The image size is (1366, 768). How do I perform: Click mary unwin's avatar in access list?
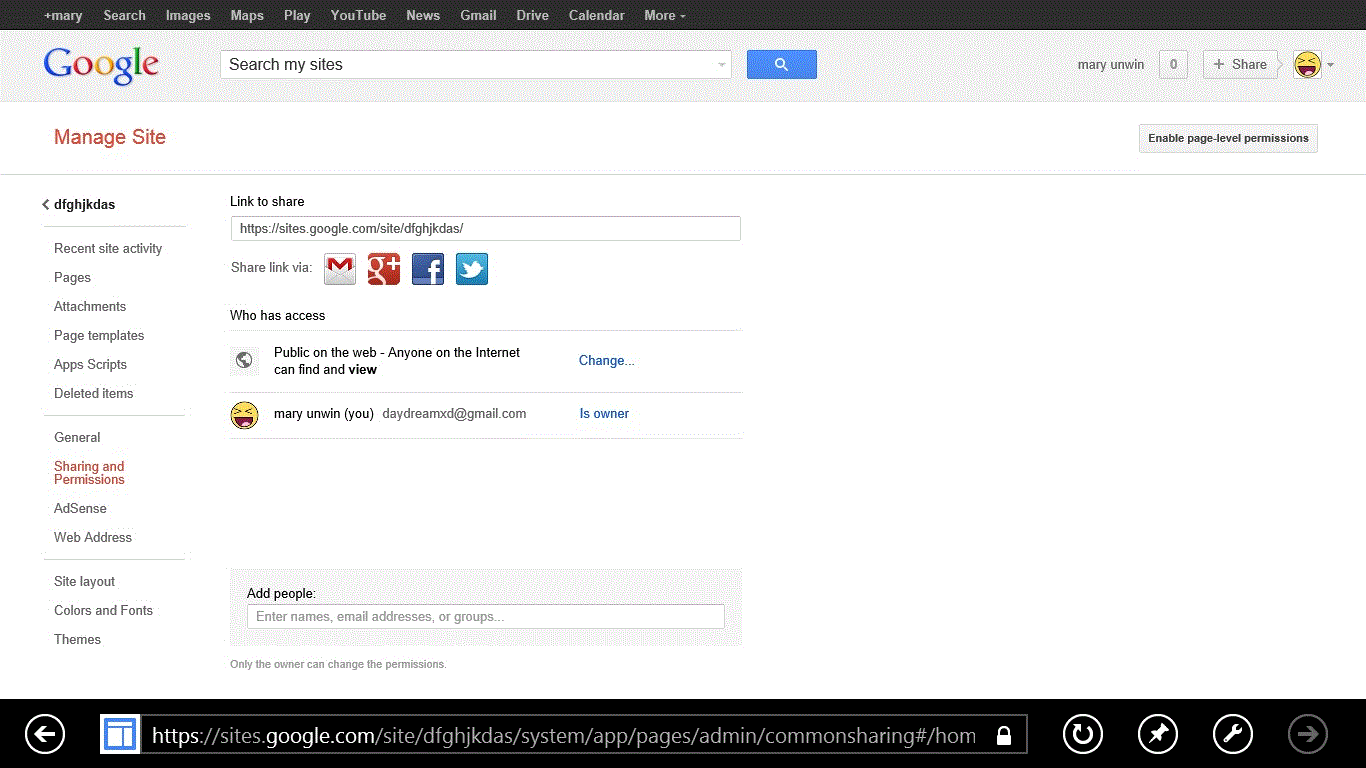[x=244, y=414]
